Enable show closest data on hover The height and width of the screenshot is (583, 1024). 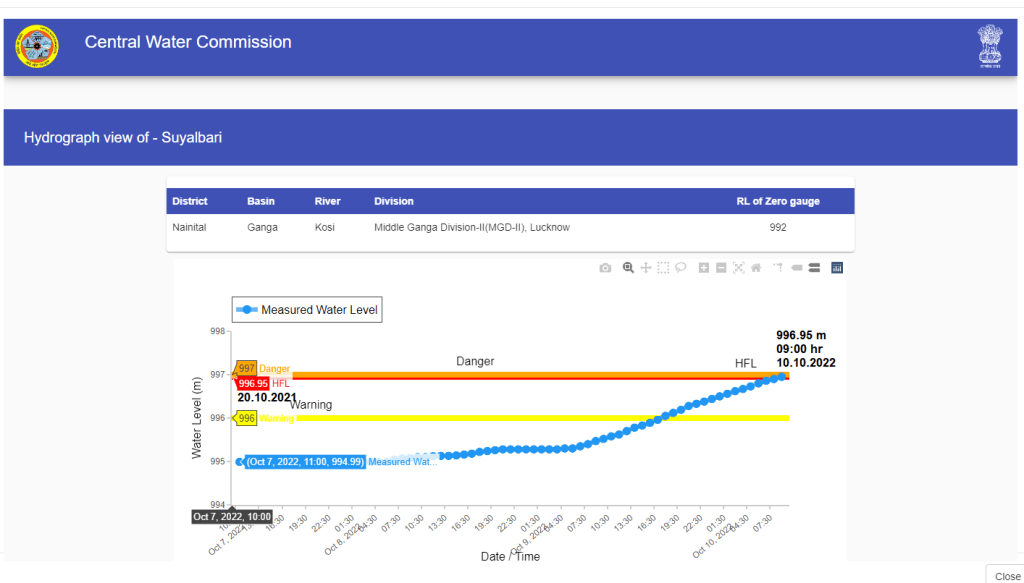tap(797, 268)
